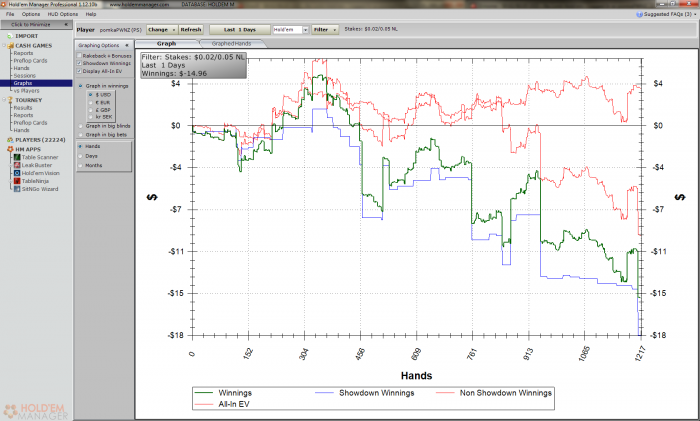
Task: Click the Showdown Winnings legend entry
Action: point(365,393)
